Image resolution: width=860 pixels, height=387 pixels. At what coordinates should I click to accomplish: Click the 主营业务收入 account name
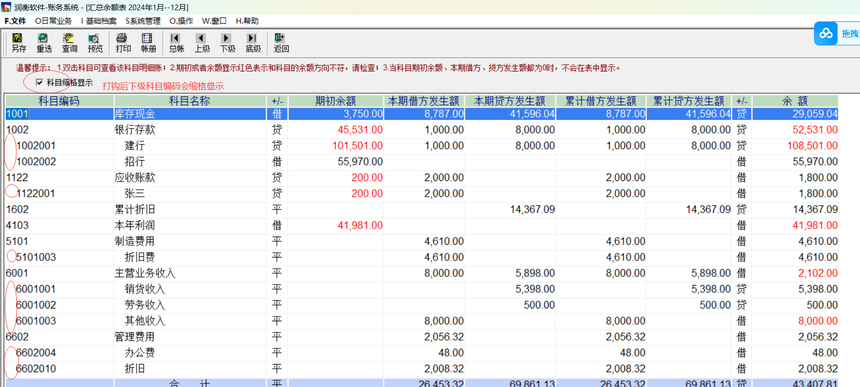tap(145, 273)
